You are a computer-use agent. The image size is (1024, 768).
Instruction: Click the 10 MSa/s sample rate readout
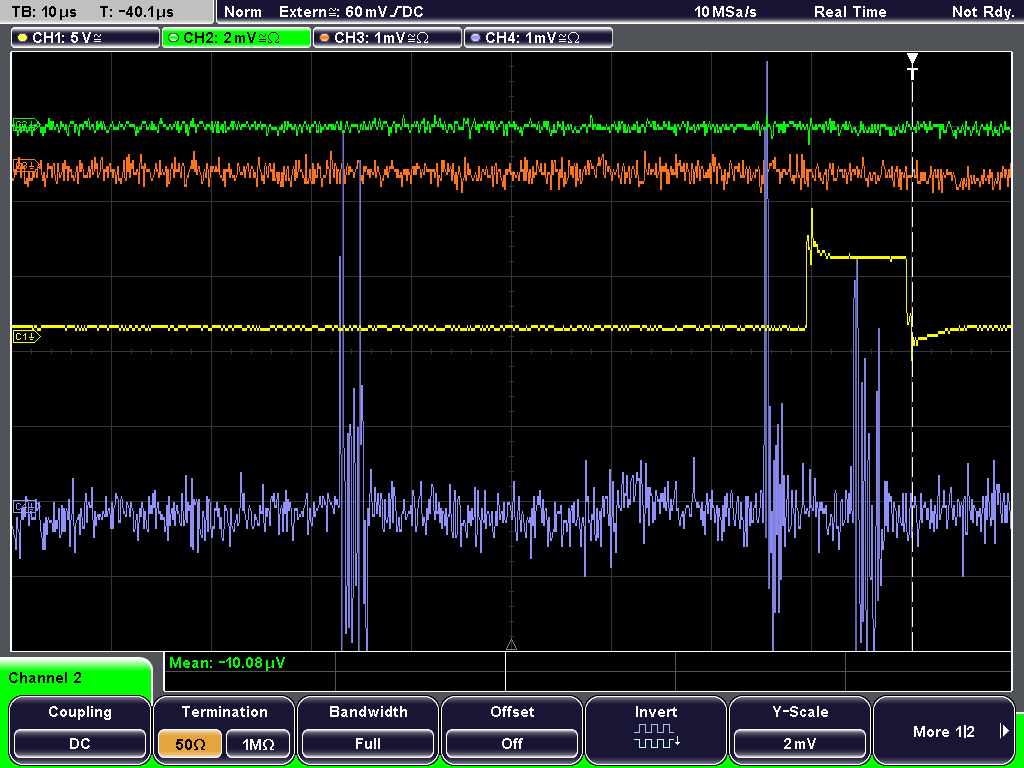tap(725, 12)
